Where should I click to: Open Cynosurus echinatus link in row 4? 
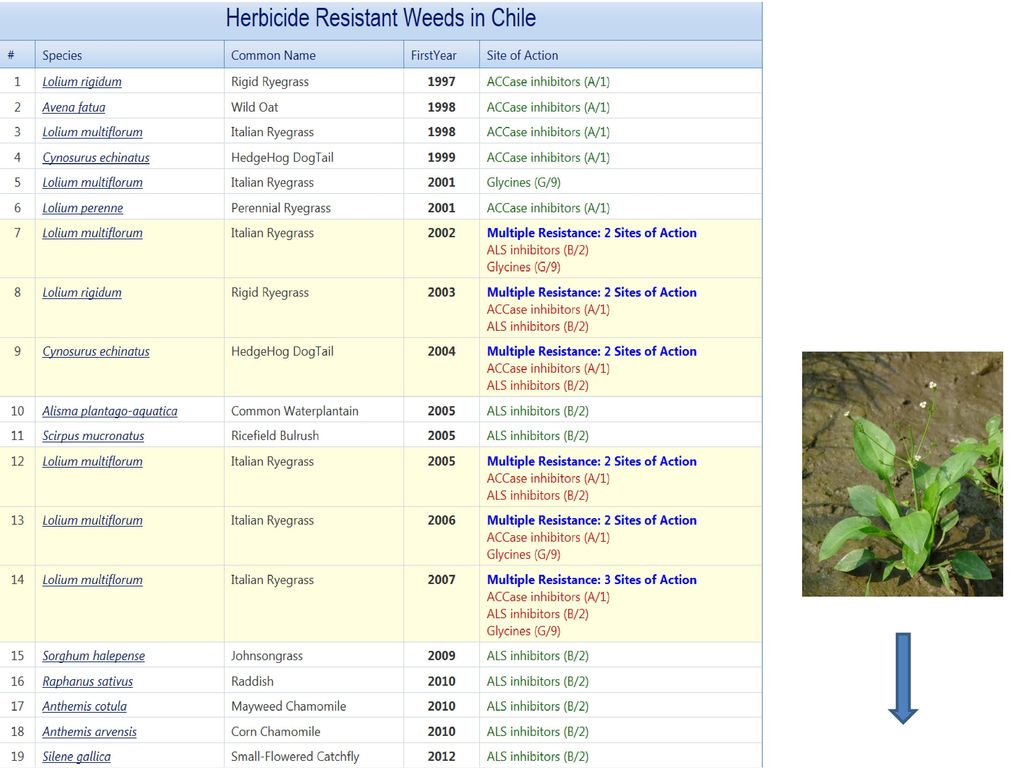point(96,157)
